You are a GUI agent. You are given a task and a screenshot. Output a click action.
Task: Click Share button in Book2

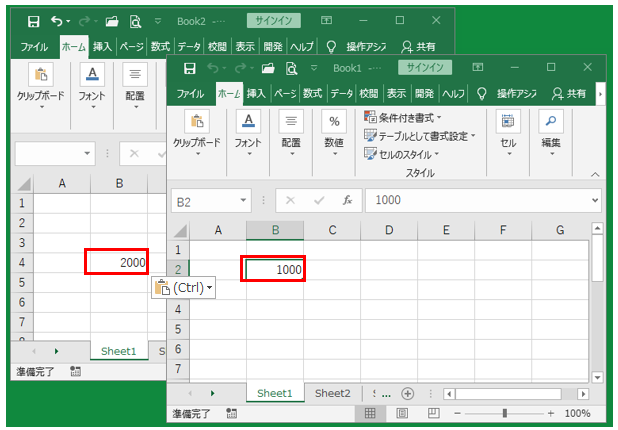418,47
